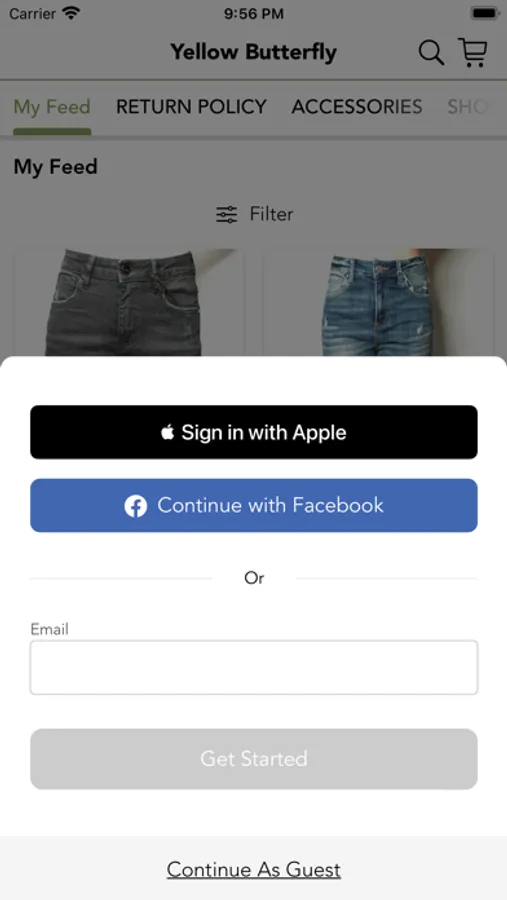Tap the Filter label text
The height and width of the screenshot is (900, 507).
pos(271,214)
